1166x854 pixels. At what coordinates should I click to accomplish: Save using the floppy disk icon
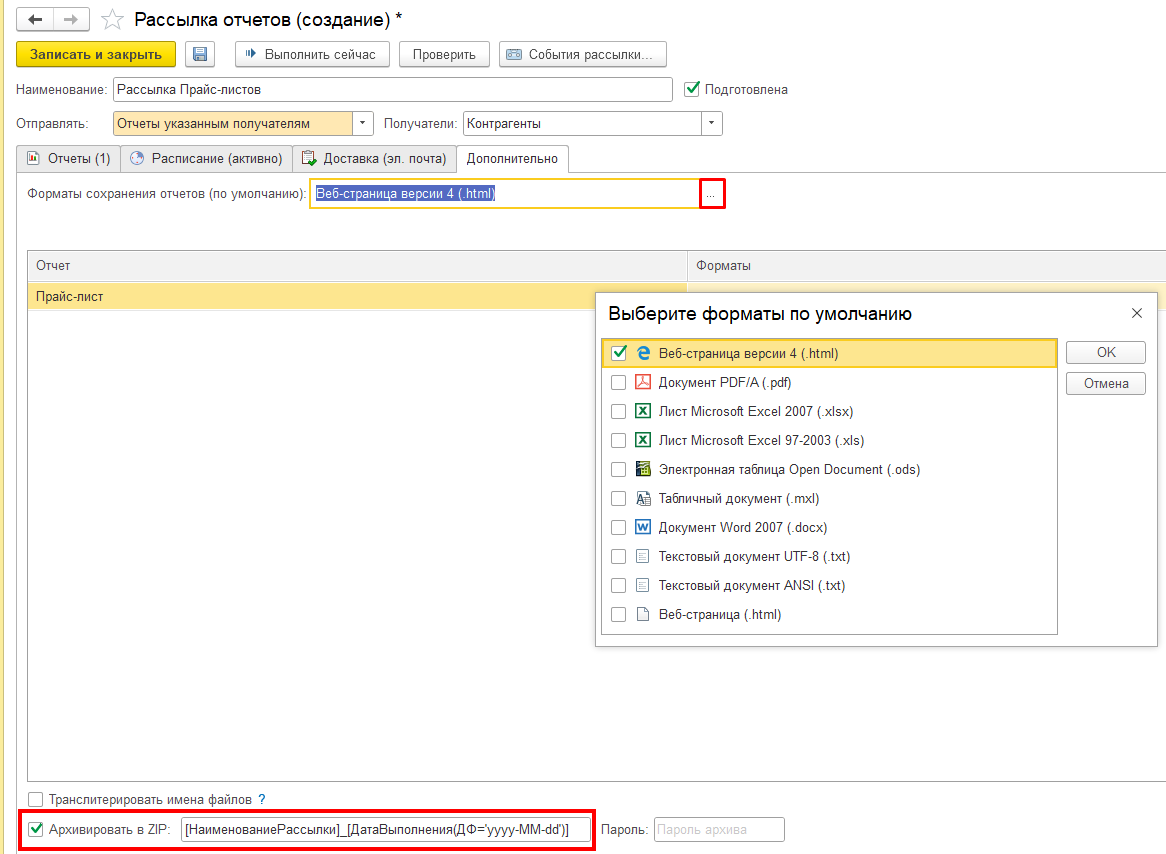199,54
